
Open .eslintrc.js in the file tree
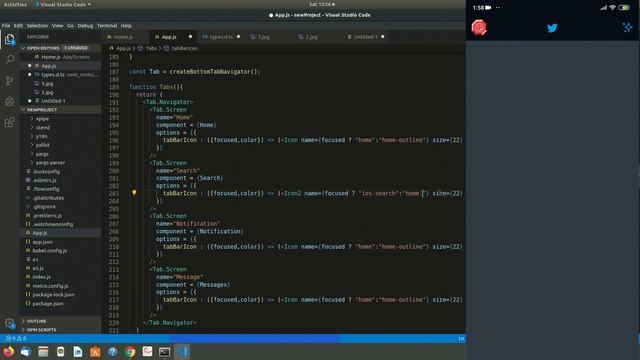coord(60,180)
